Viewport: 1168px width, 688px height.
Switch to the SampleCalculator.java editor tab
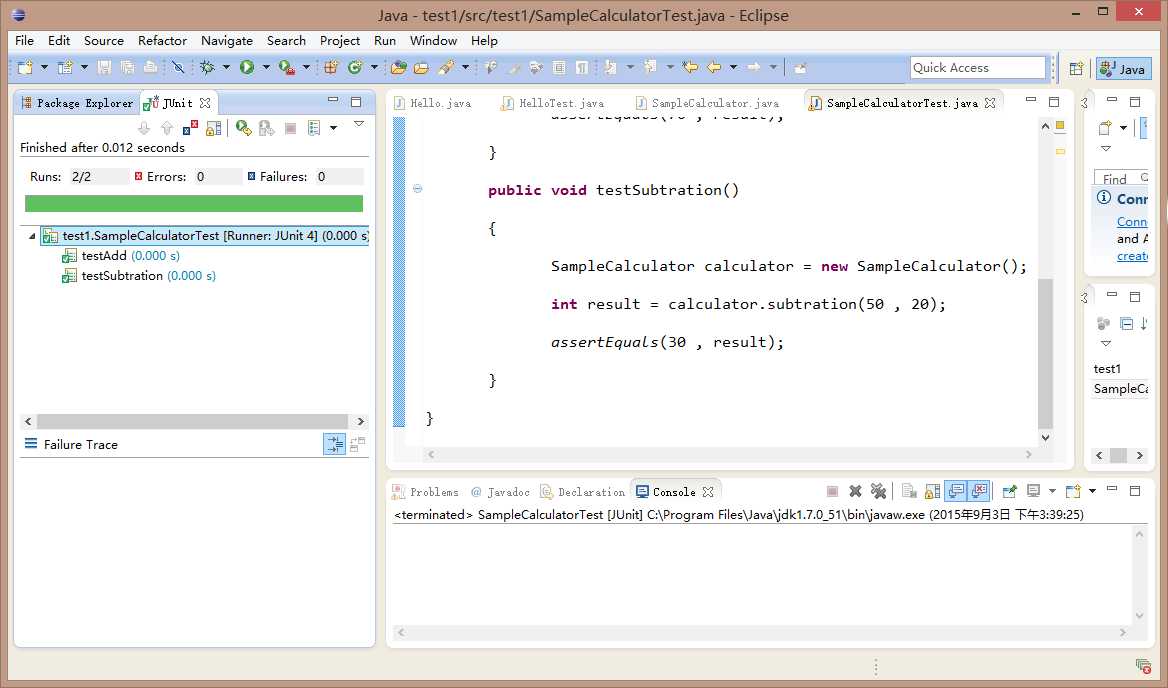click(707, 103)
